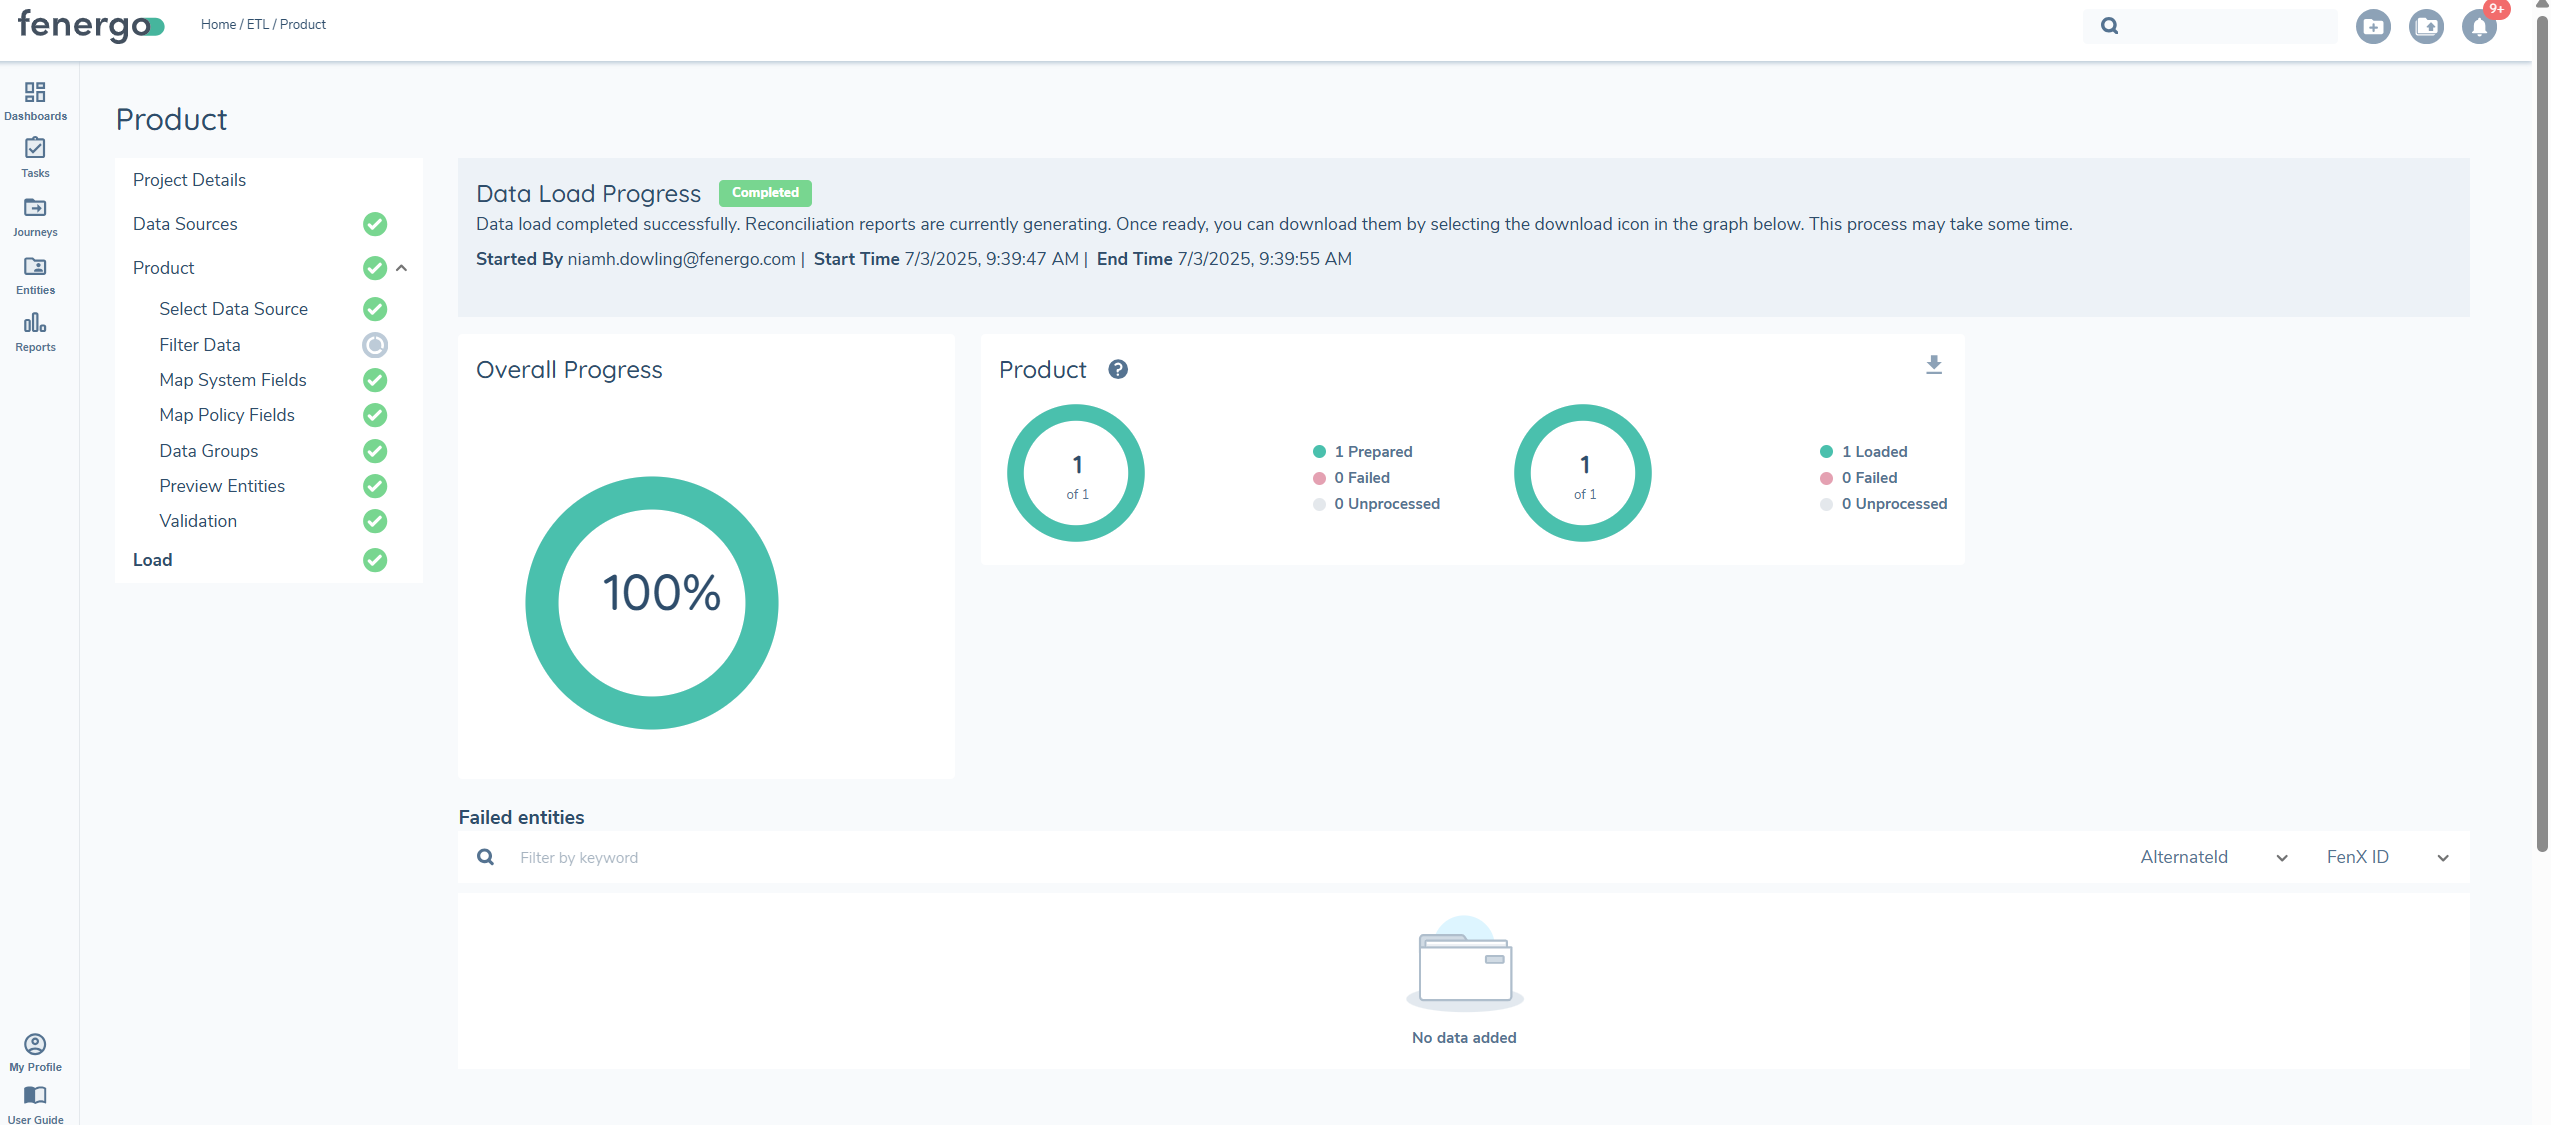This screenshot has width=2551, height=1125.
Task: Download the Product reconciliation report
Action: click(x=1933, y=365)
